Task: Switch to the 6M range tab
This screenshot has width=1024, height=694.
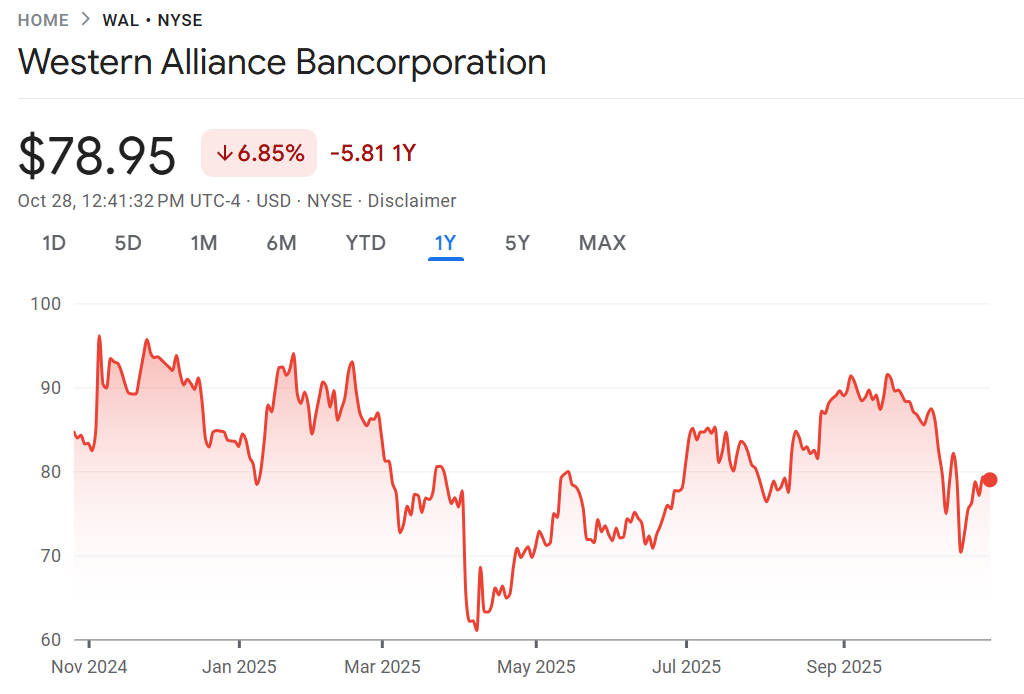Action: [281, 243]
